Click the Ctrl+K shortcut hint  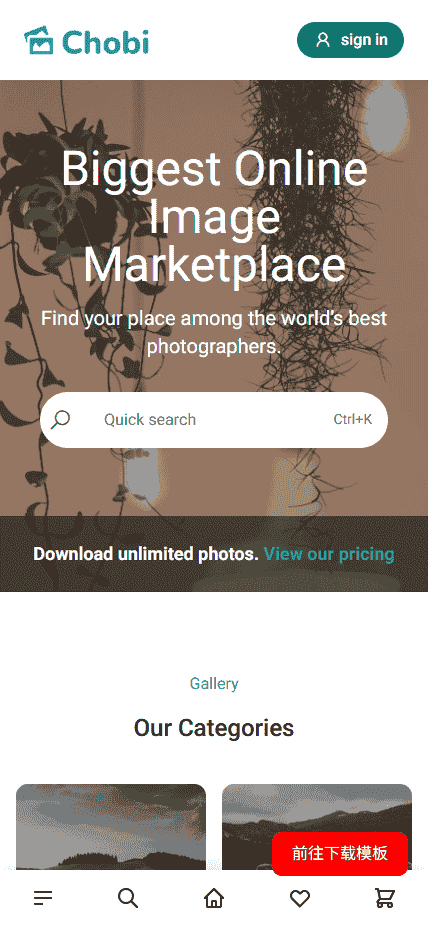(353, 419)
